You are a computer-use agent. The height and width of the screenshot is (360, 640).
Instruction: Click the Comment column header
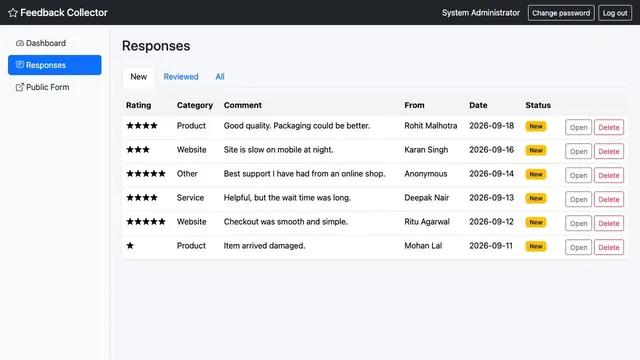[242, 105]
